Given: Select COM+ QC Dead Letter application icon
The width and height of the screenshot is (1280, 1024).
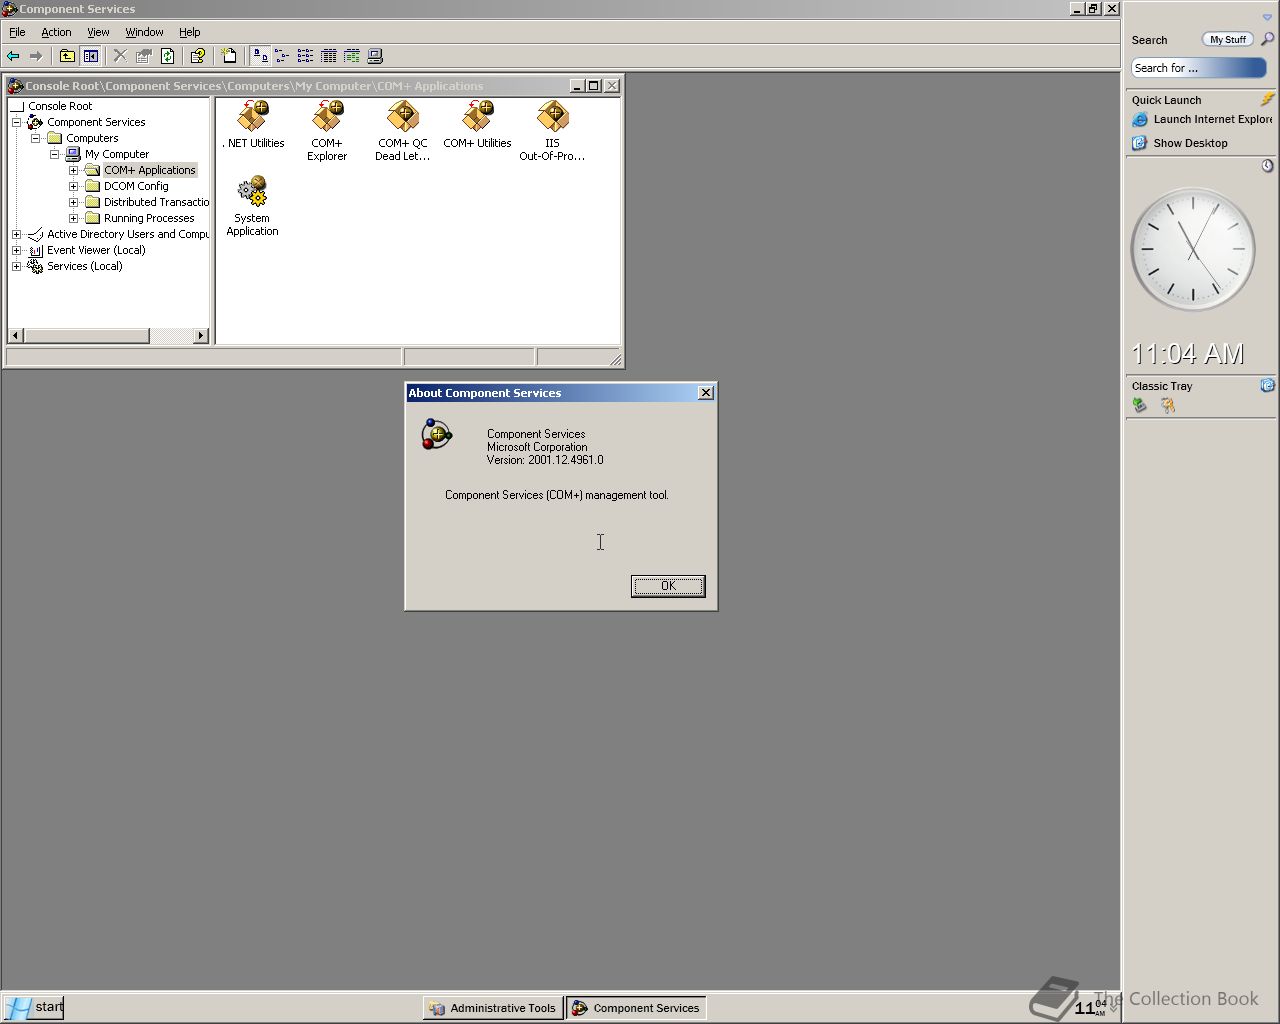Looking at the screenshot, I should [403, 131].
